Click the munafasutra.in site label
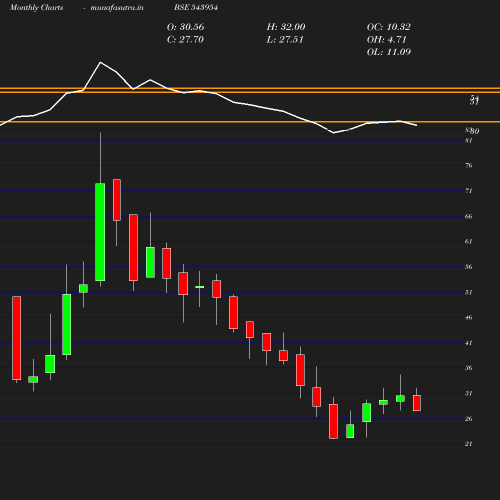The width and height of the screenshot is (500, 500). point(117,7)
